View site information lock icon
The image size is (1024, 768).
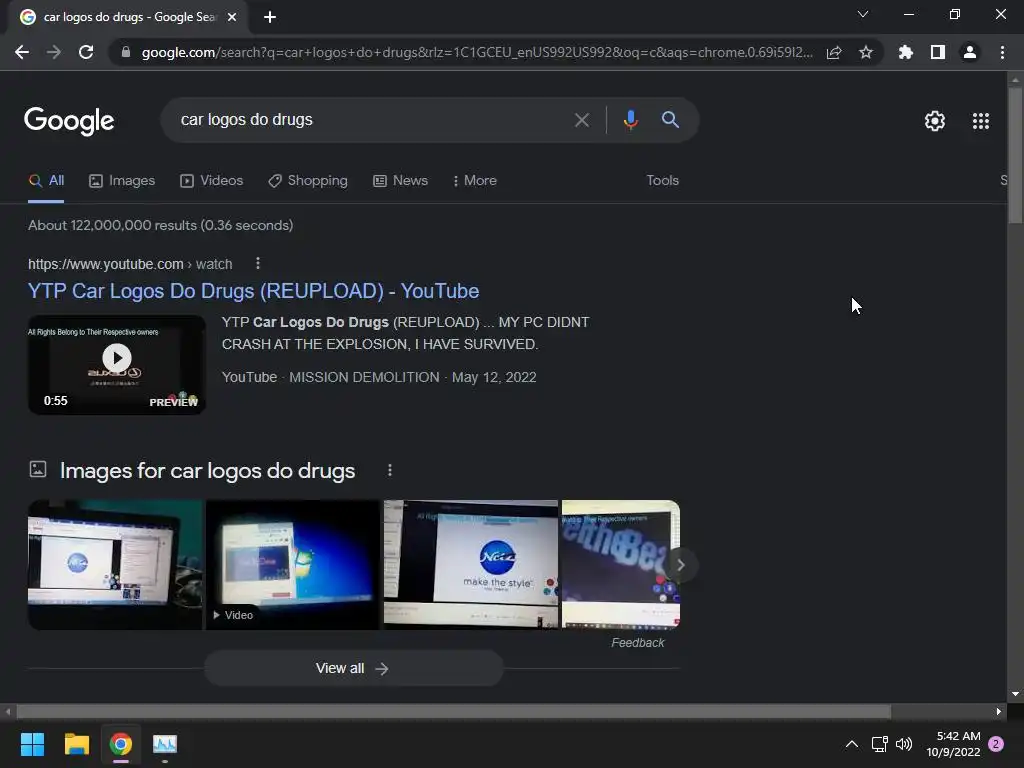126,52
